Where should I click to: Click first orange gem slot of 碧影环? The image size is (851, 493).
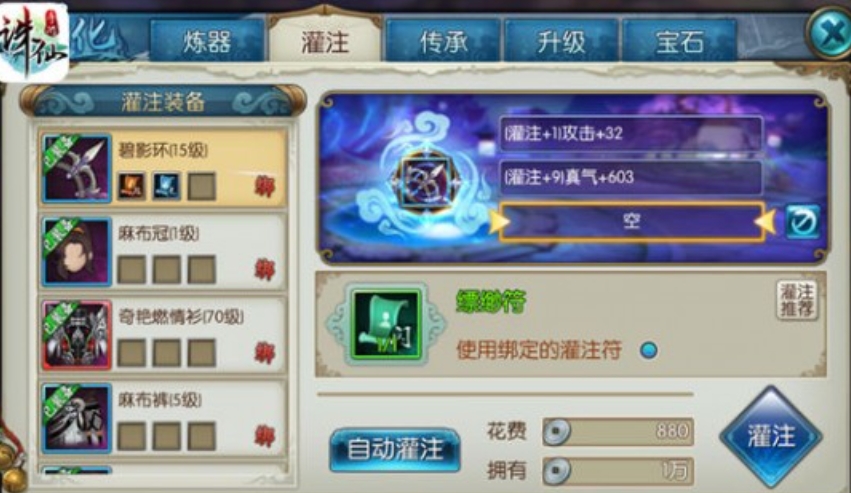pos(132,186)
